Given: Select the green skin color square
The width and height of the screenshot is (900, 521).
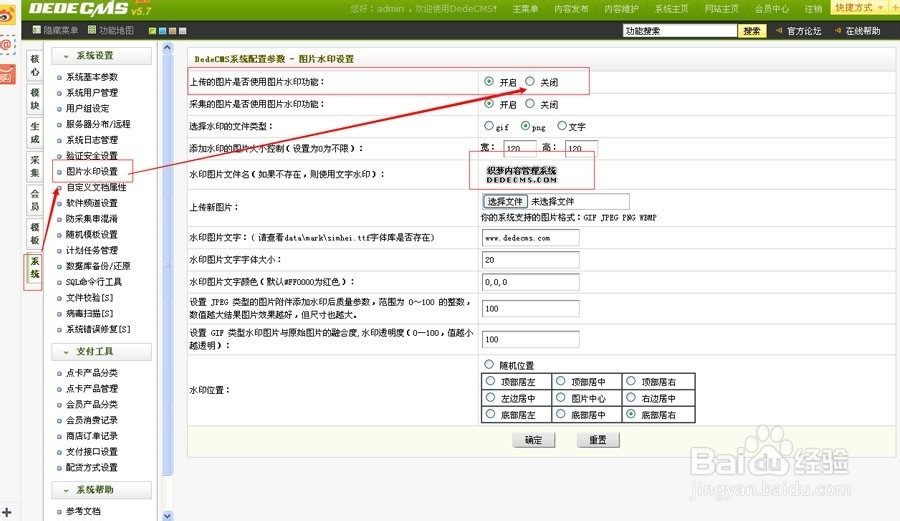Looking at the screenshot, I should coord(152,31).
